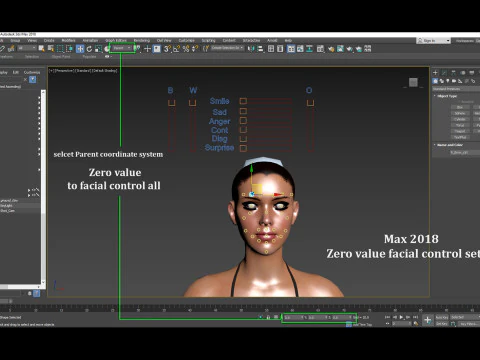Open the Animation menu
This screenshot has width=480, height=360.
(90, 41)
